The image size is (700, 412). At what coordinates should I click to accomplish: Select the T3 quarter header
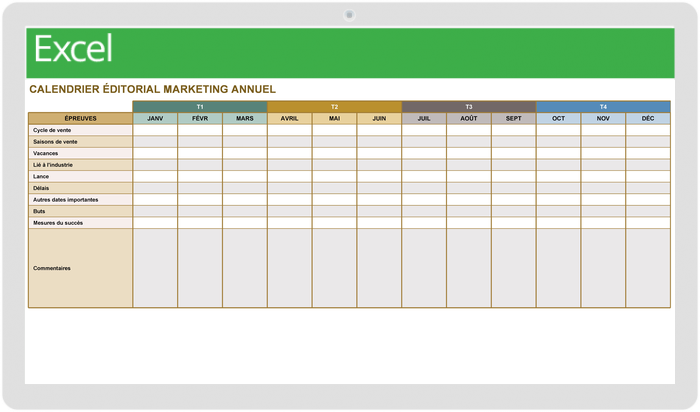pyautogui.click(x=469, y=107)
